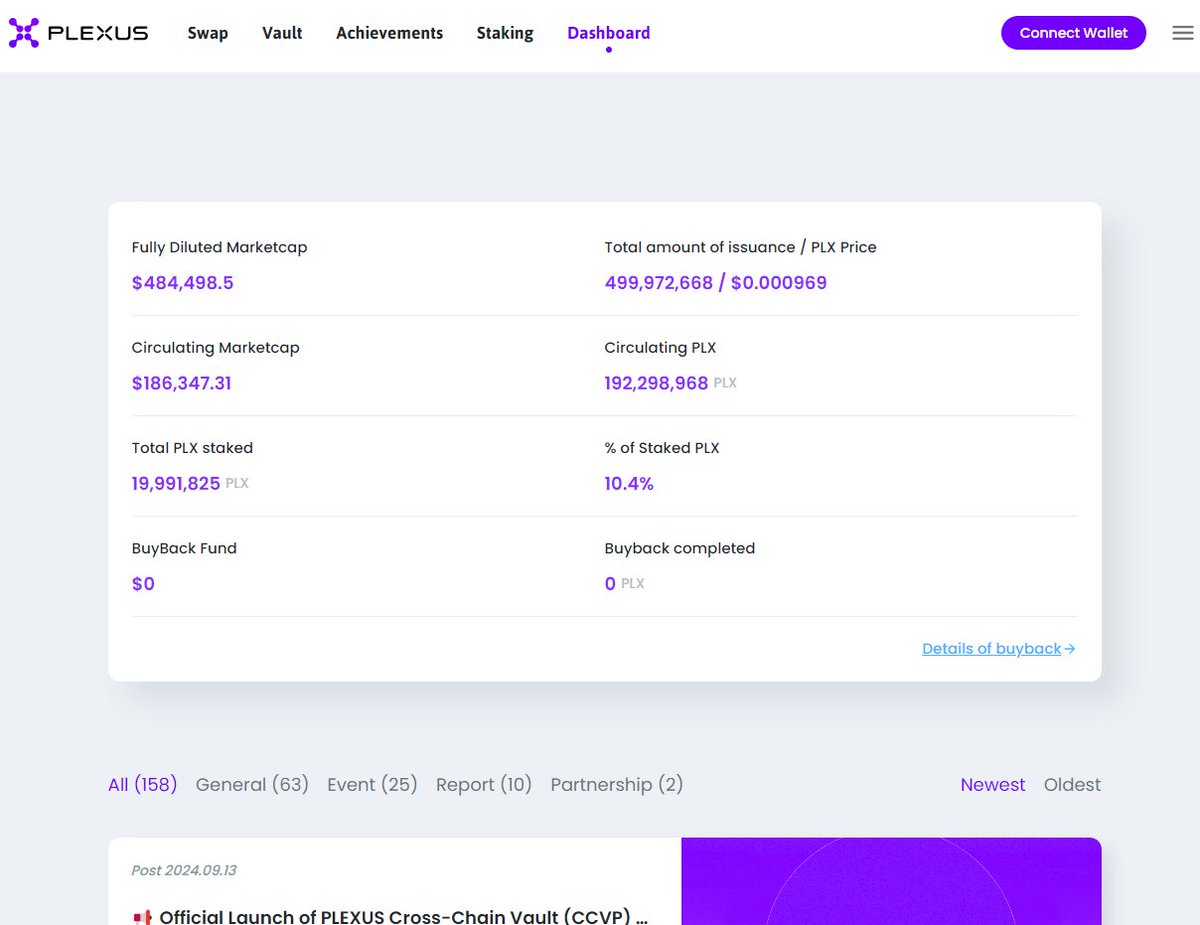The height and width of the screenshot is (925, 1200).
Task: Click the post date 2024.09.13
Action: coord(184,870)
